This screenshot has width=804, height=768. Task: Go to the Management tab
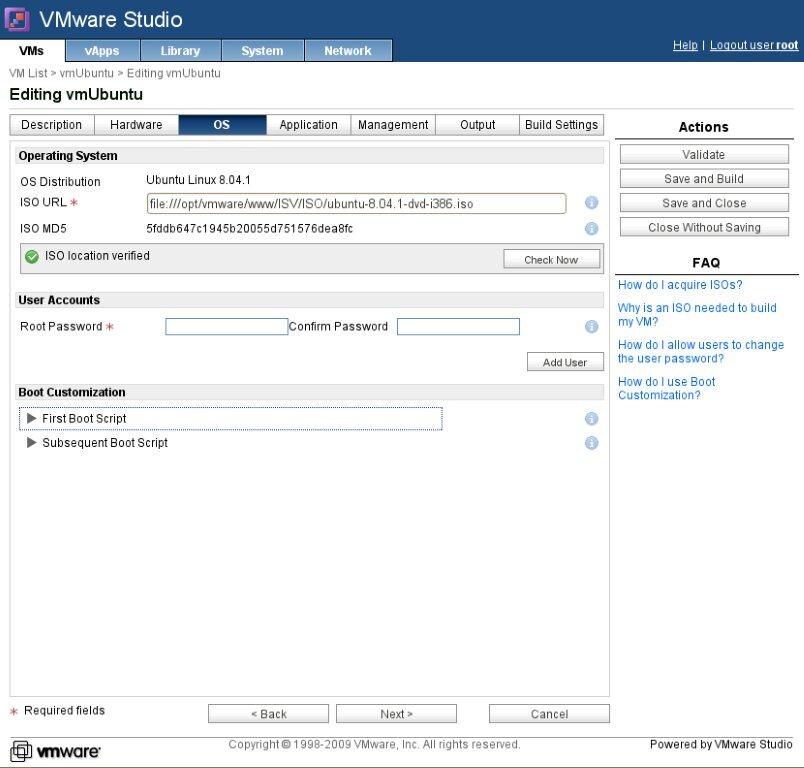pyautogui.click(x=393, y=125)
